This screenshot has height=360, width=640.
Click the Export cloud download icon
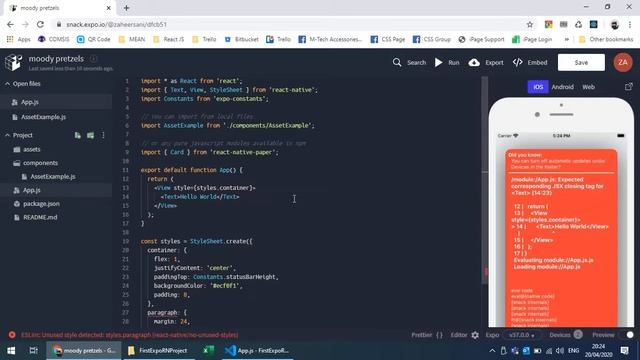pyautogui.click(x=474, y=62)
